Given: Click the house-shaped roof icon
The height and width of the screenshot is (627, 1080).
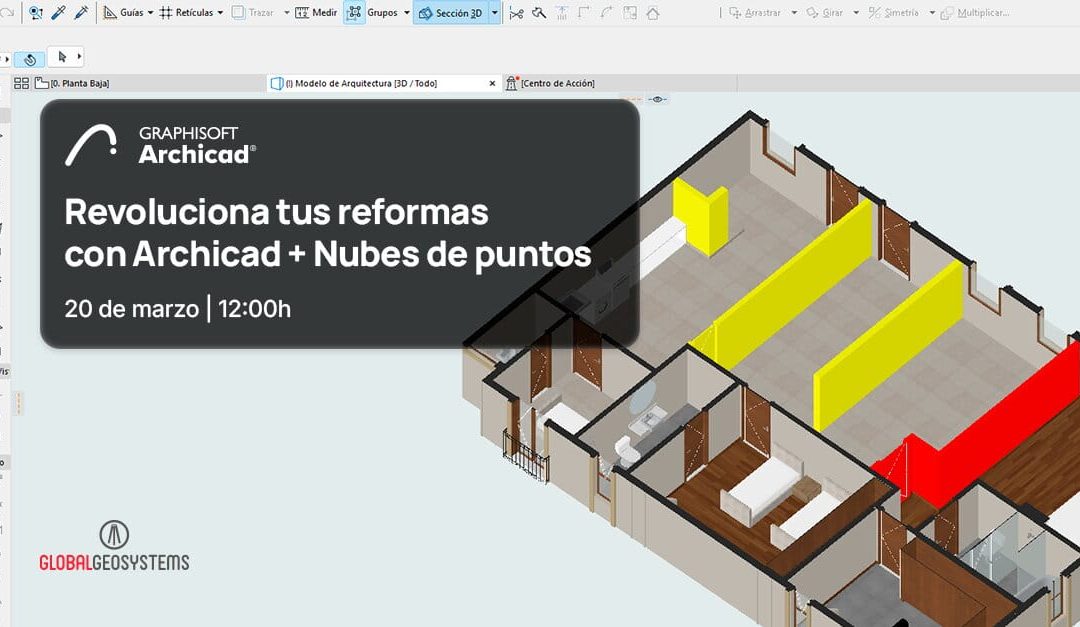Looking at the screenshot, I should pyautogui.click(x=652, y=13).
